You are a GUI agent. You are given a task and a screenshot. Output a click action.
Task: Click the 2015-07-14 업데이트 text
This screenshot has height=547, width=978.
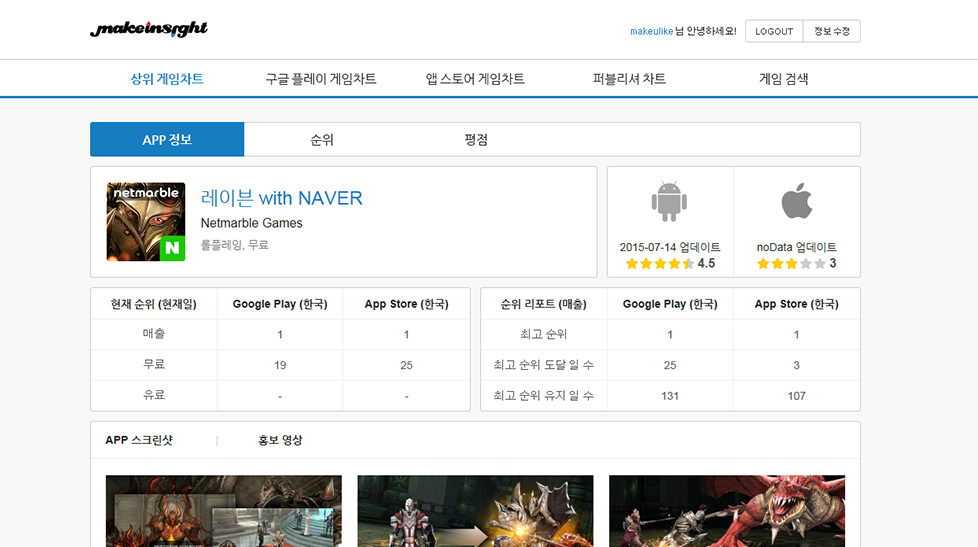(x=670, y=247)
